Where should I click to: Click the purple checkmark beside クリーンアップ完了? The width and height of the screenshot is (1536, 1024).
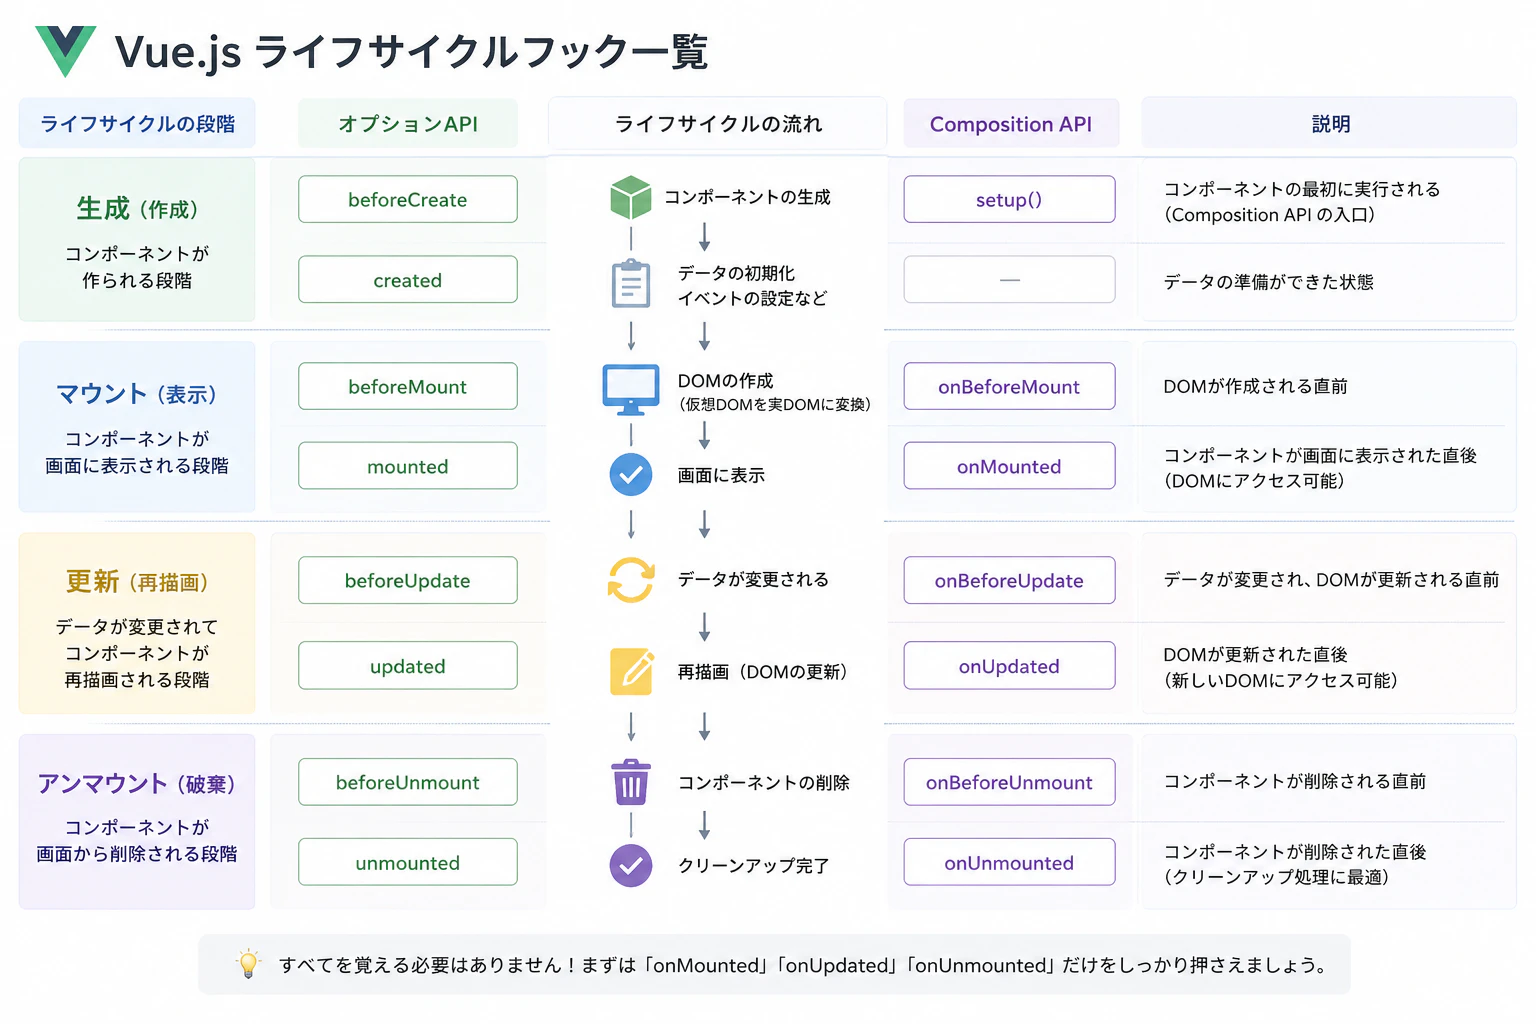(x=631, y=866)
